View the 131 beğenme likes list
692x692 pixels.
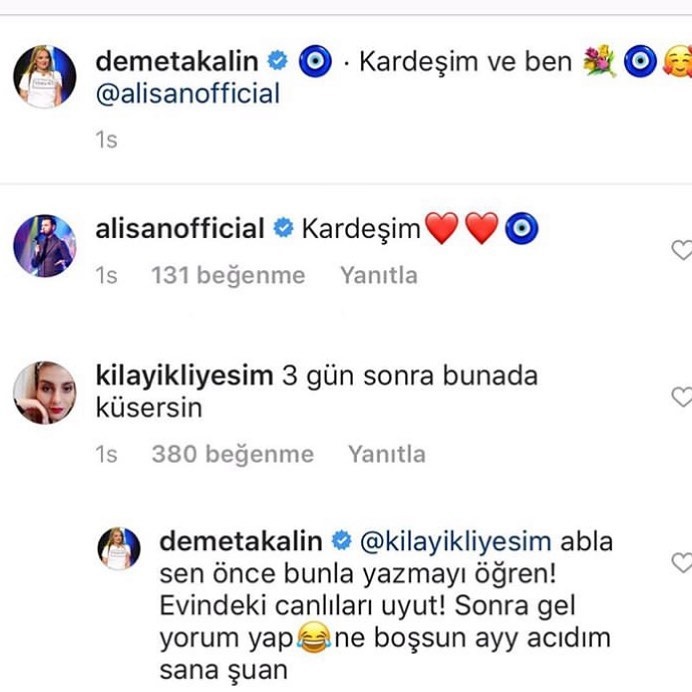coord(228,276)
